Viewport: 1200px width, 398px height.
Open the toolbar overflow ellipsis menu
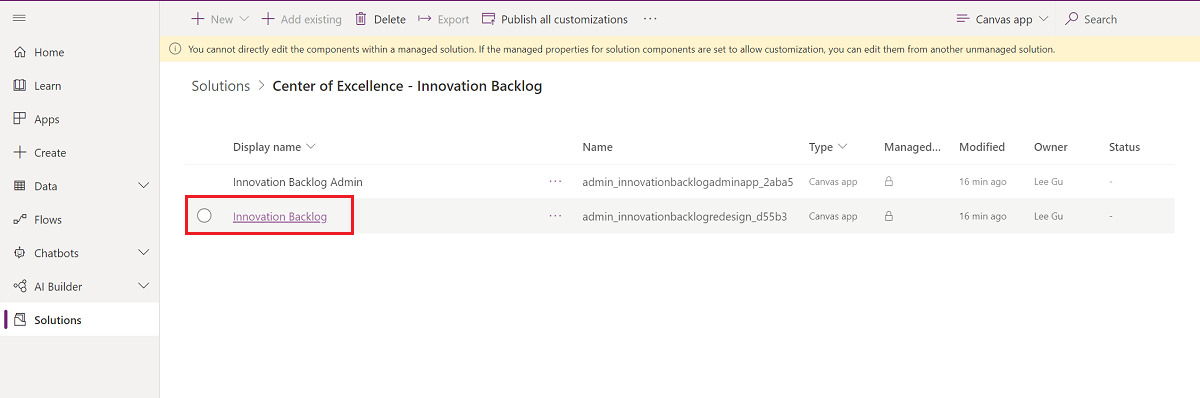650,19
